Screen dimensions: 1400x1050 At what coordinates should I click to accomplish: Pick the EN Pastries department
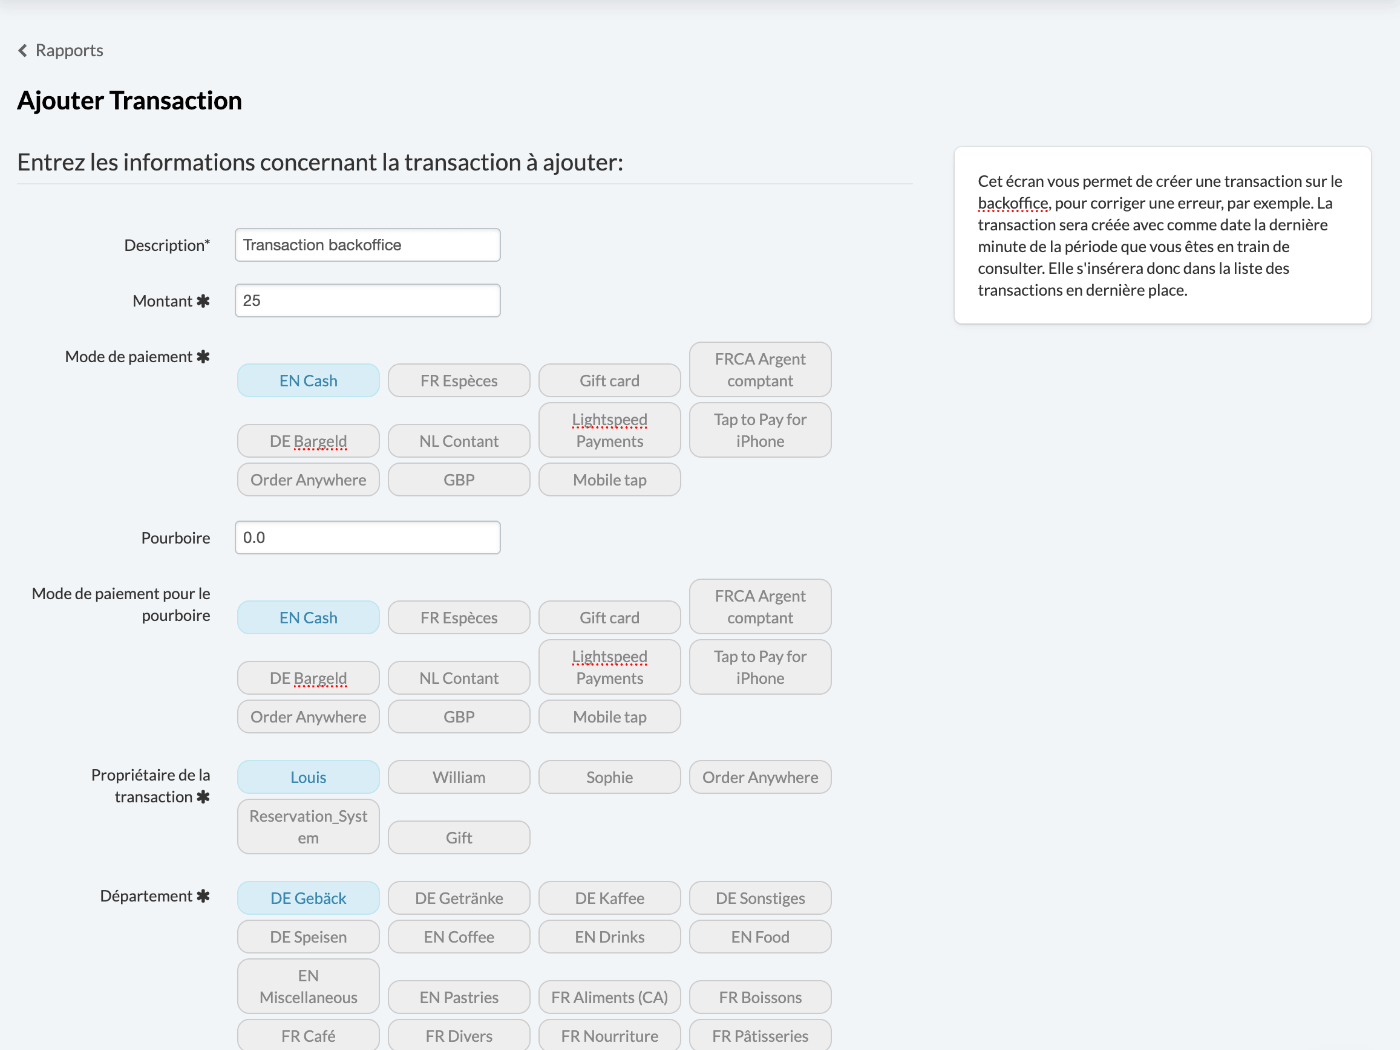click(x=459, y=998)
